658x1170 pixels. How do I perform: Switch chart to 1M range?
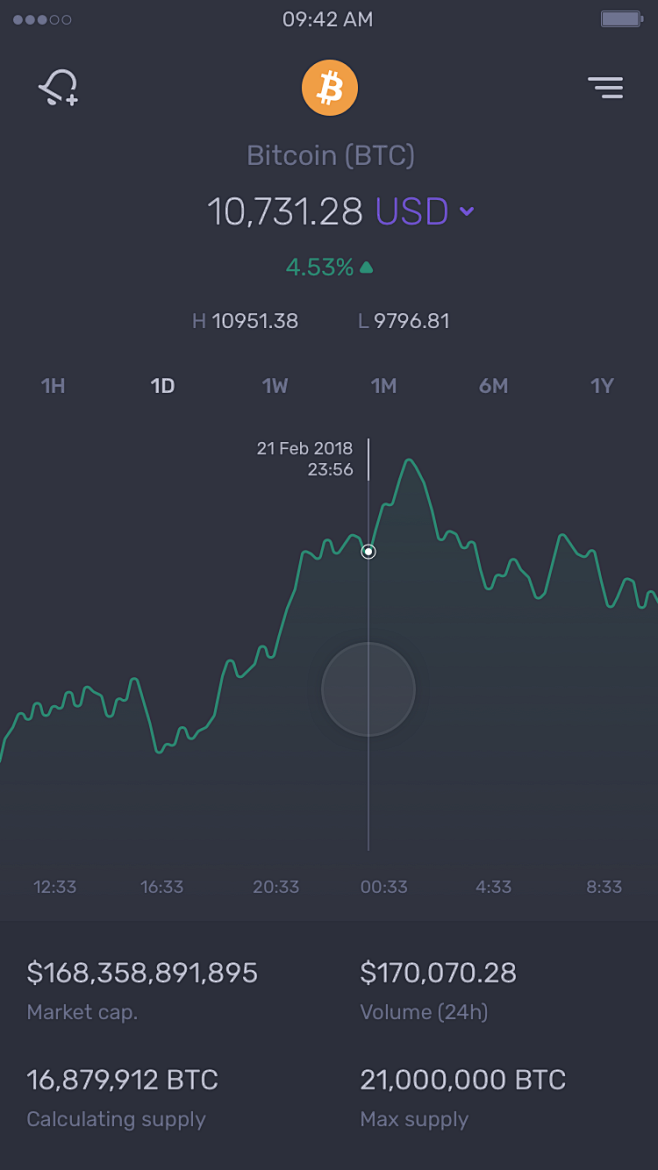tap(384, 386)
